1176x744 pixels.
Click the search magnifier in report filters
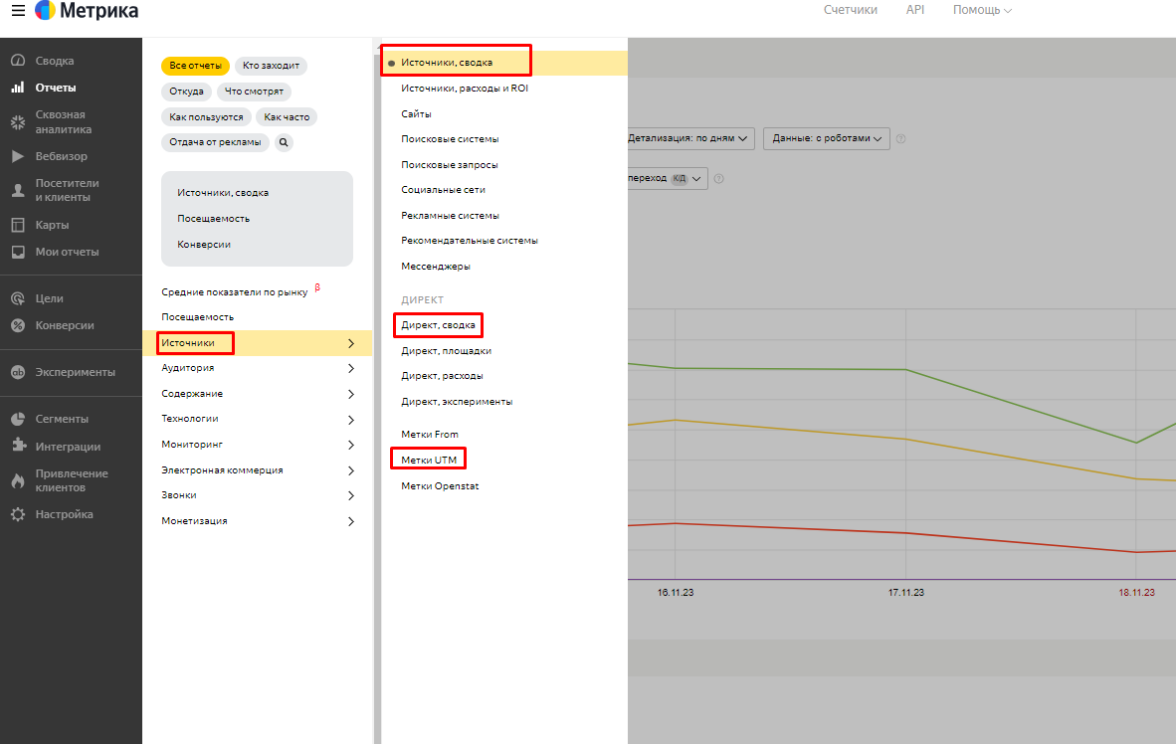[284, 142]
